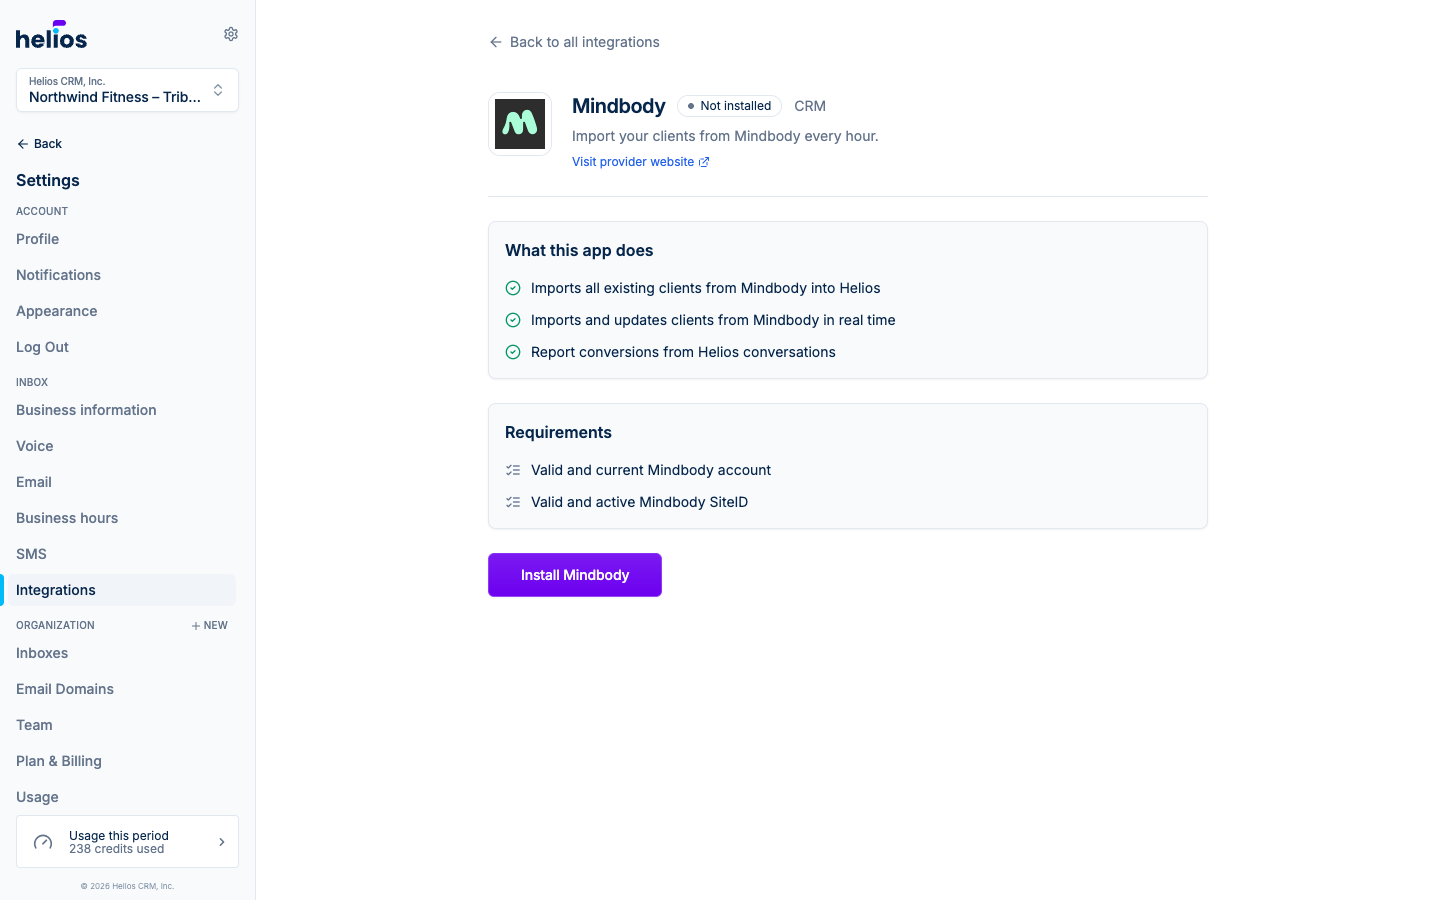
Task: Open Appearance settings
Action: point(56,311)
